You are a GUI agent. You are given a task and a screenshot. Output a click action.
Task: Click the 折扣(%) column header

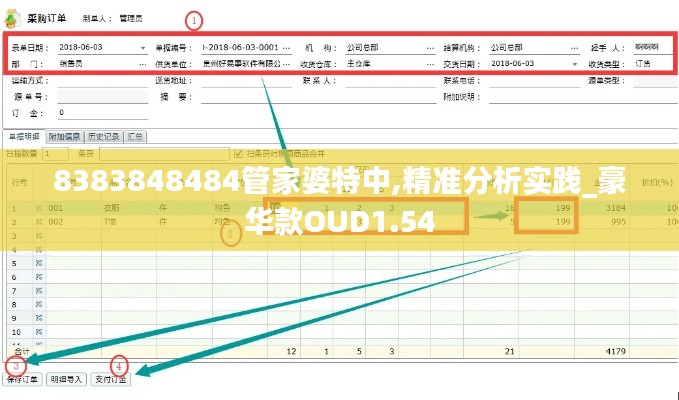pos(654,183)
